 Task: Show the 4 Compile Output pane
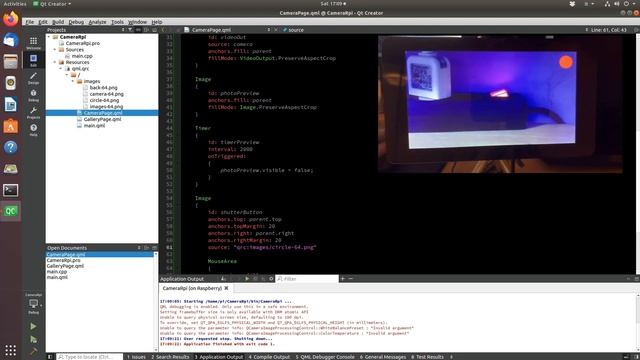pos(269,357)
